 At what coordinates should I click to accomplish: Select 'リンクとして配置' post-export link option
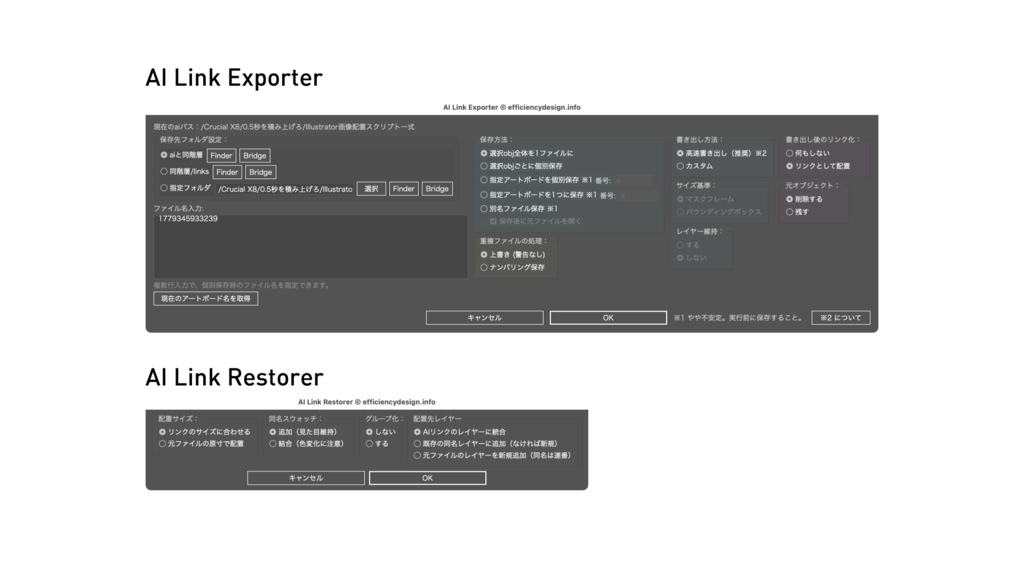[790, 167]
